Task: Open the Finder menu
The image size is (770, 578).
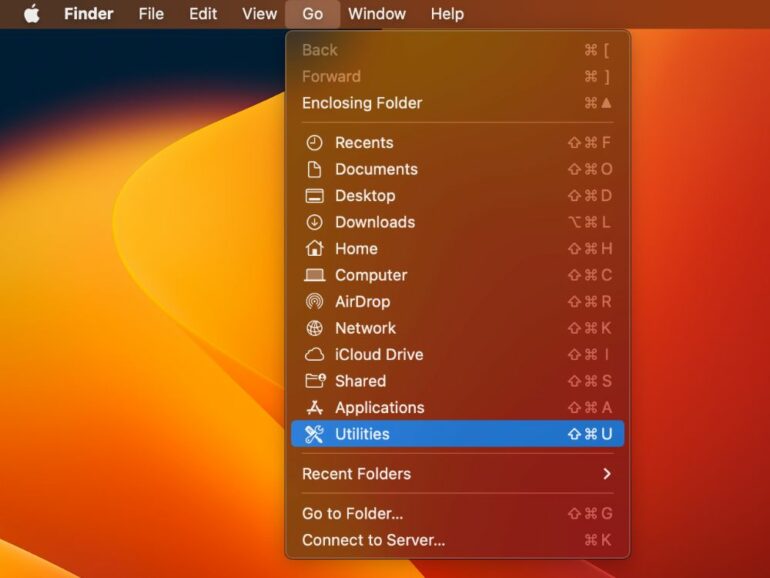Action: coord(88,14)
